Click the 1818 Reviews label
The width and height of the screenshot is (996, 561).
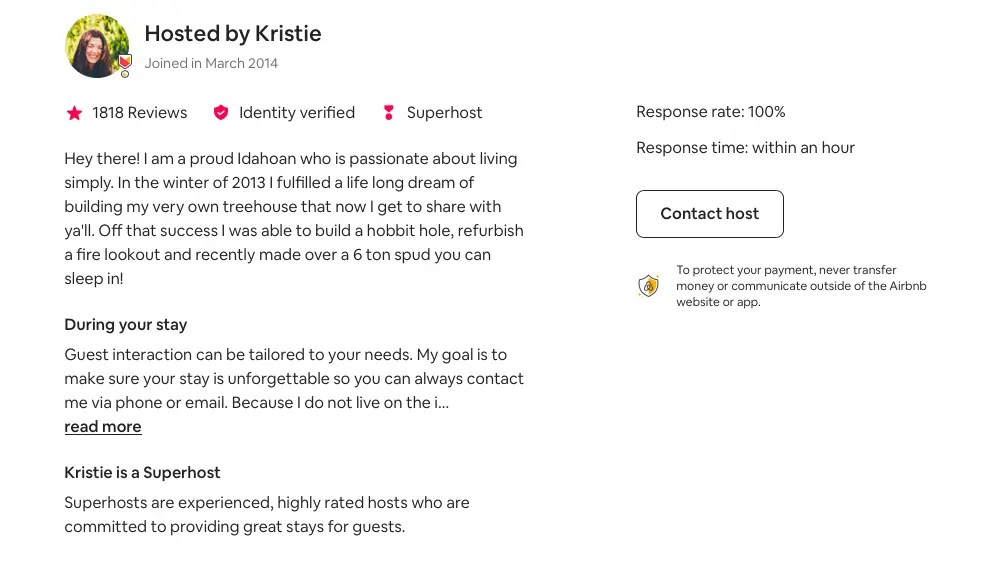(140, 113)
